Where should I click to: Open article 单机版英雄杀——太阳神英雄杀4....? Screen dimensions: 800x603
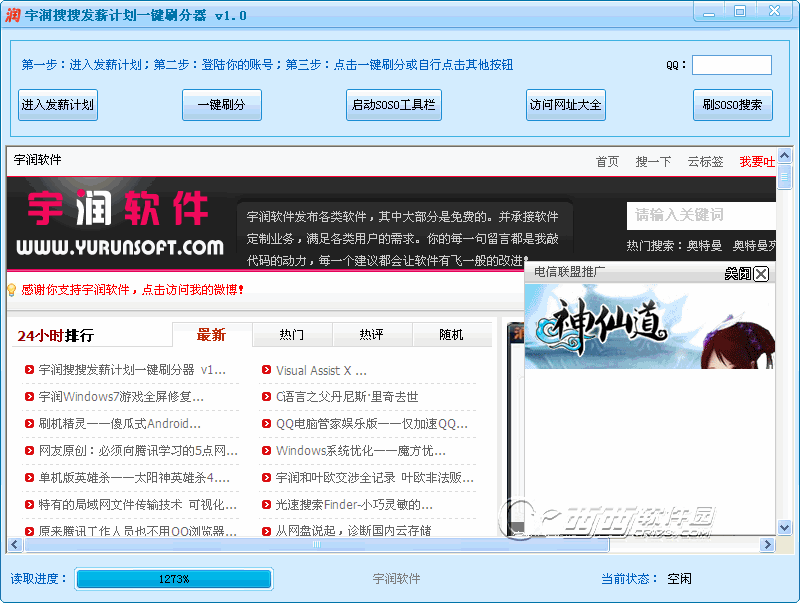tap(134, 478)
